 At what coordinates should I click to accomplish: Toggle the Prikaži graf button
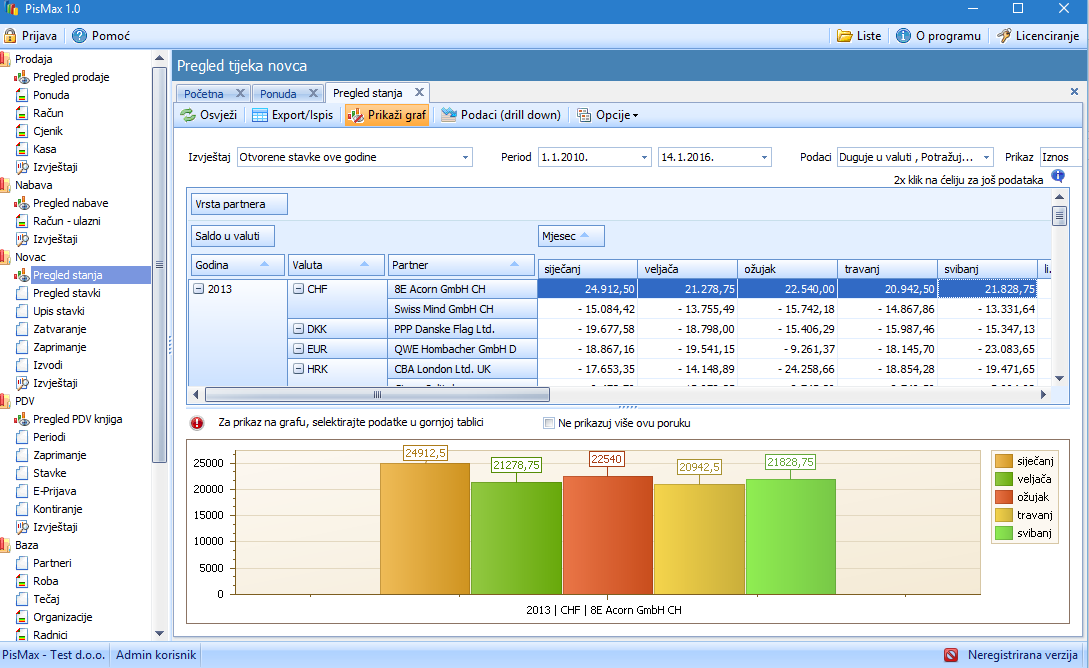pyautogui.click(x=387, y=115)
